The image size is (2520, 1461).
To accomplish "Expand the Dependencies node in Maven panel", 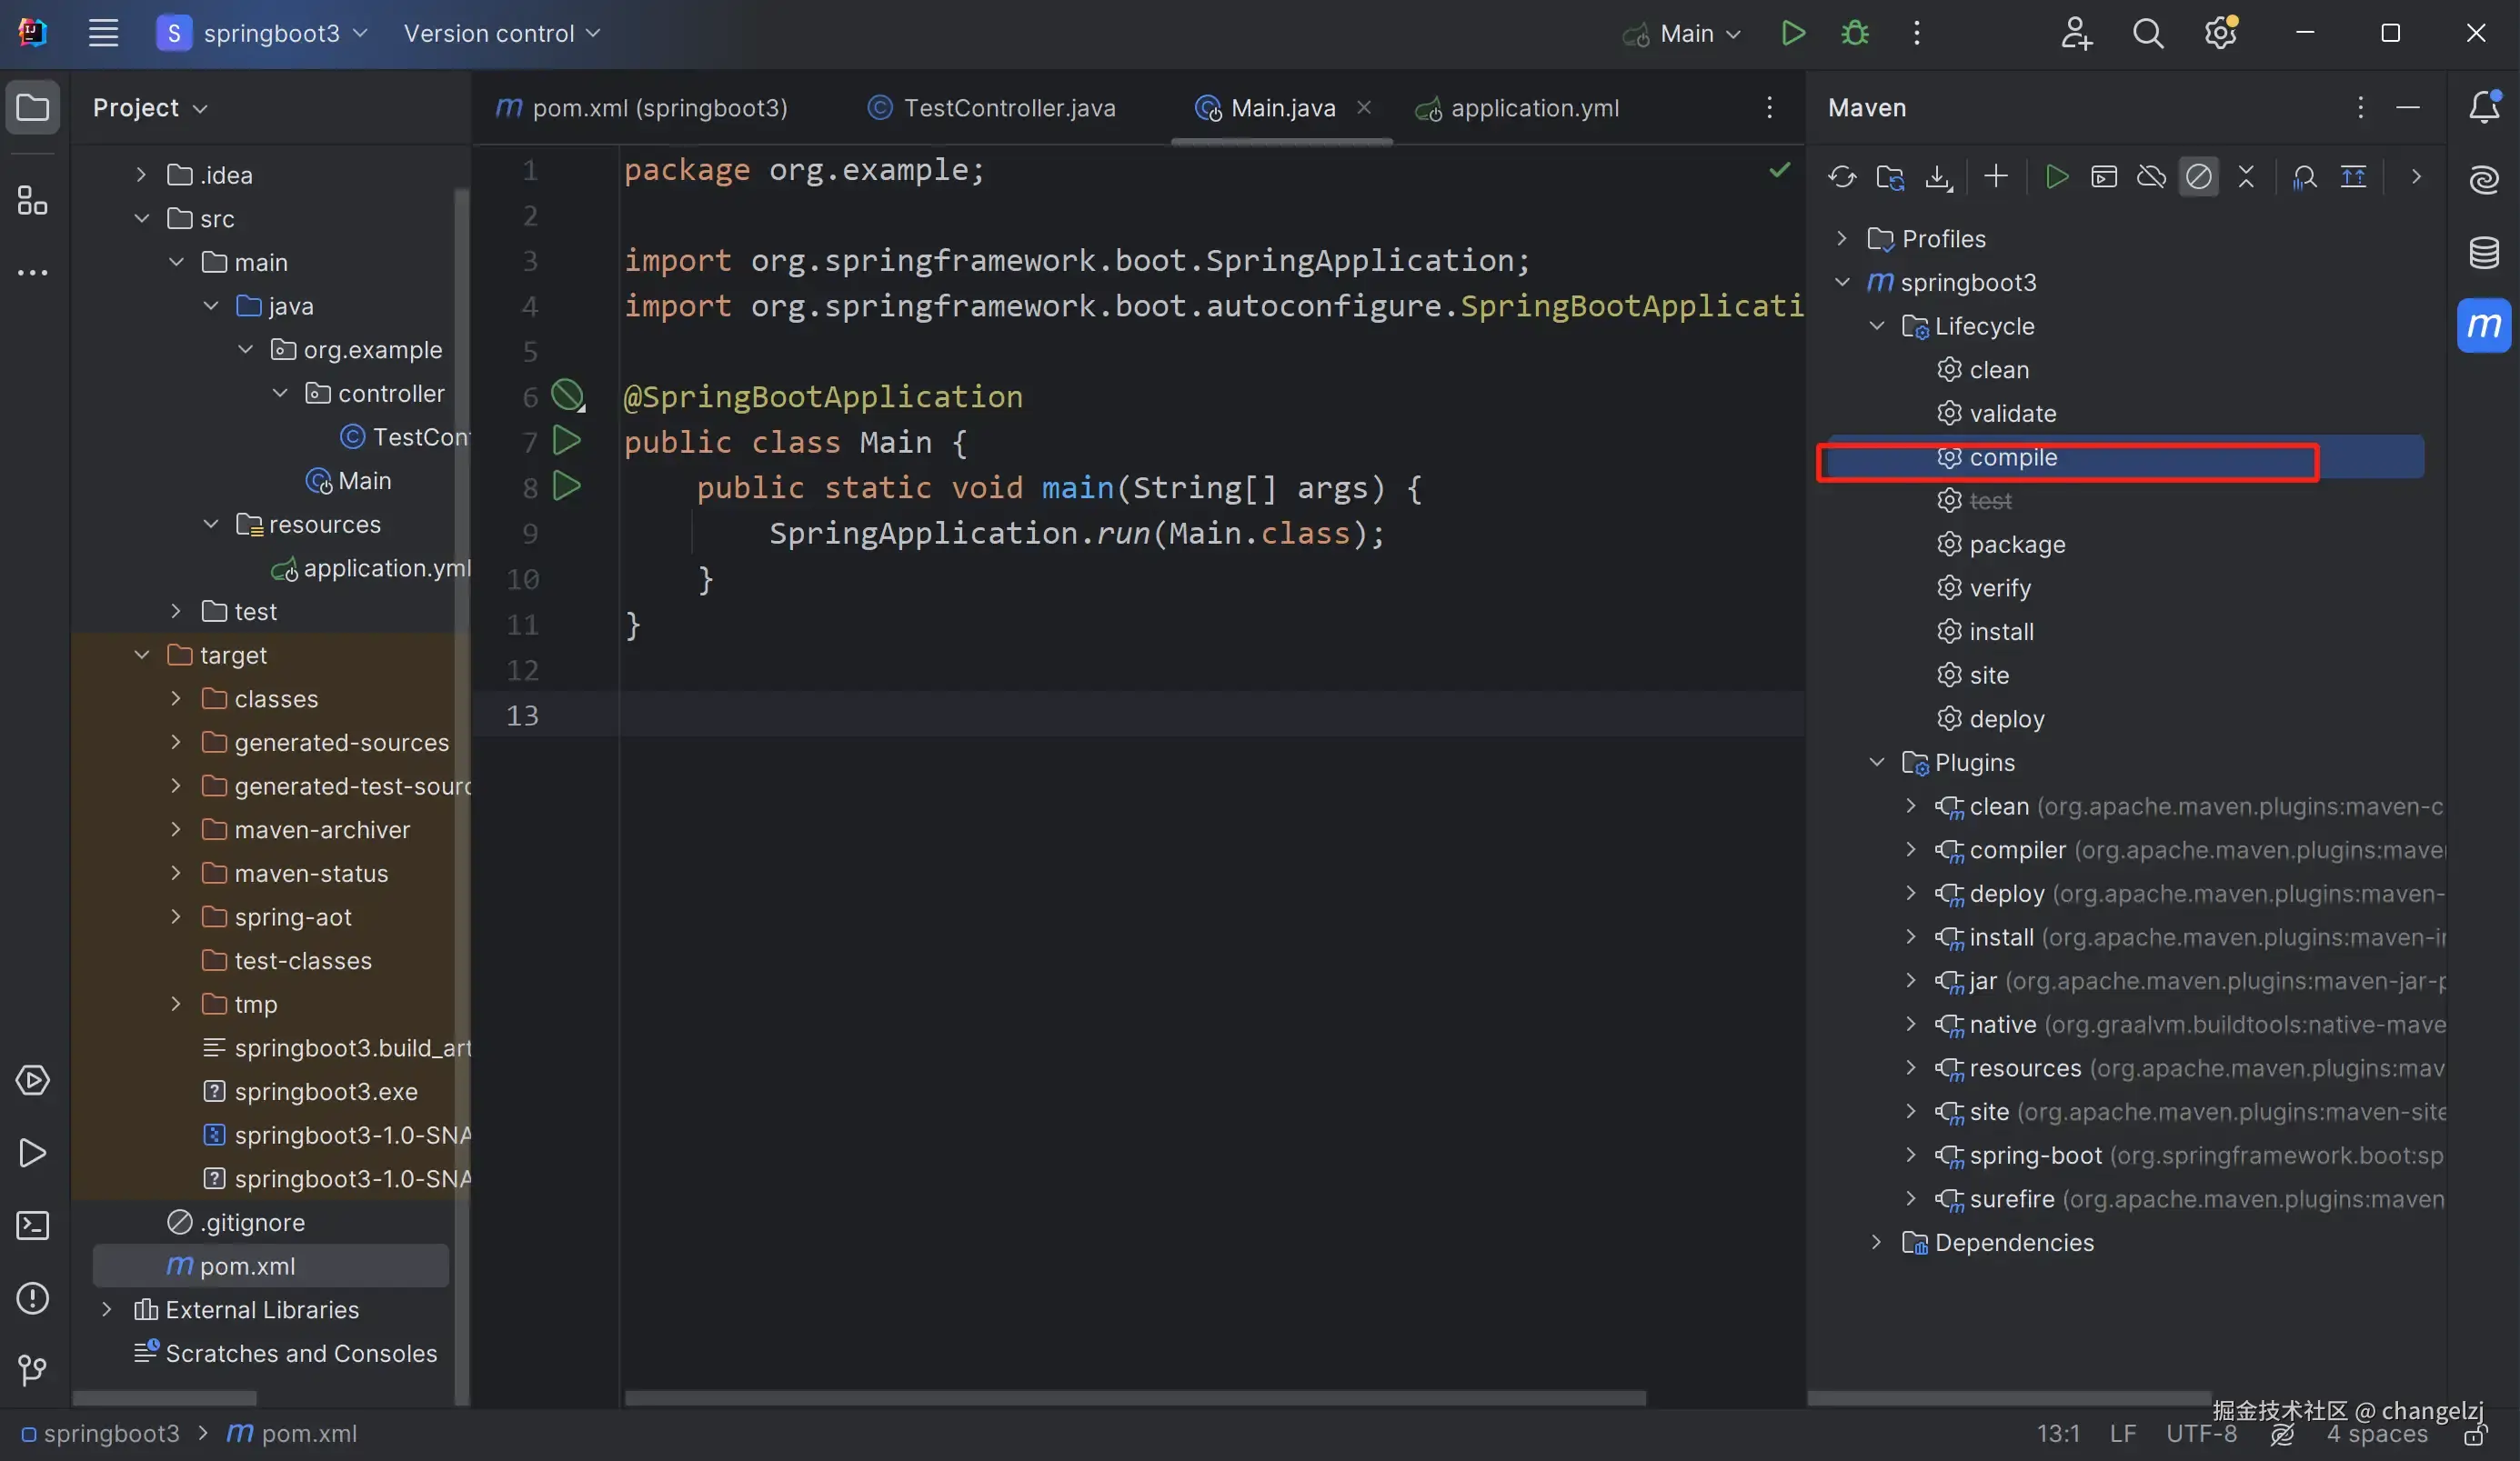I will (x=1876, y=1242).
